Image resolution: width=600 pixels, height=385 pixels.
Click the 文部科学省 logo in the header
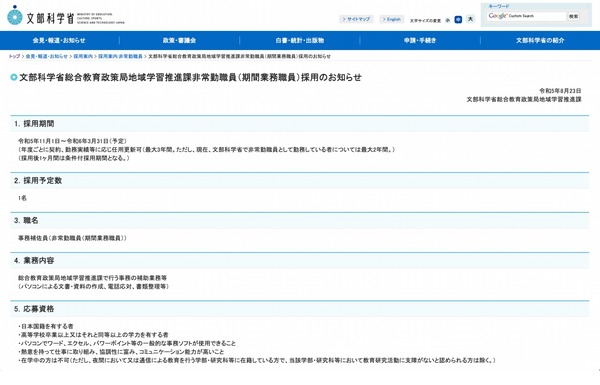click(x=65, y=17)
